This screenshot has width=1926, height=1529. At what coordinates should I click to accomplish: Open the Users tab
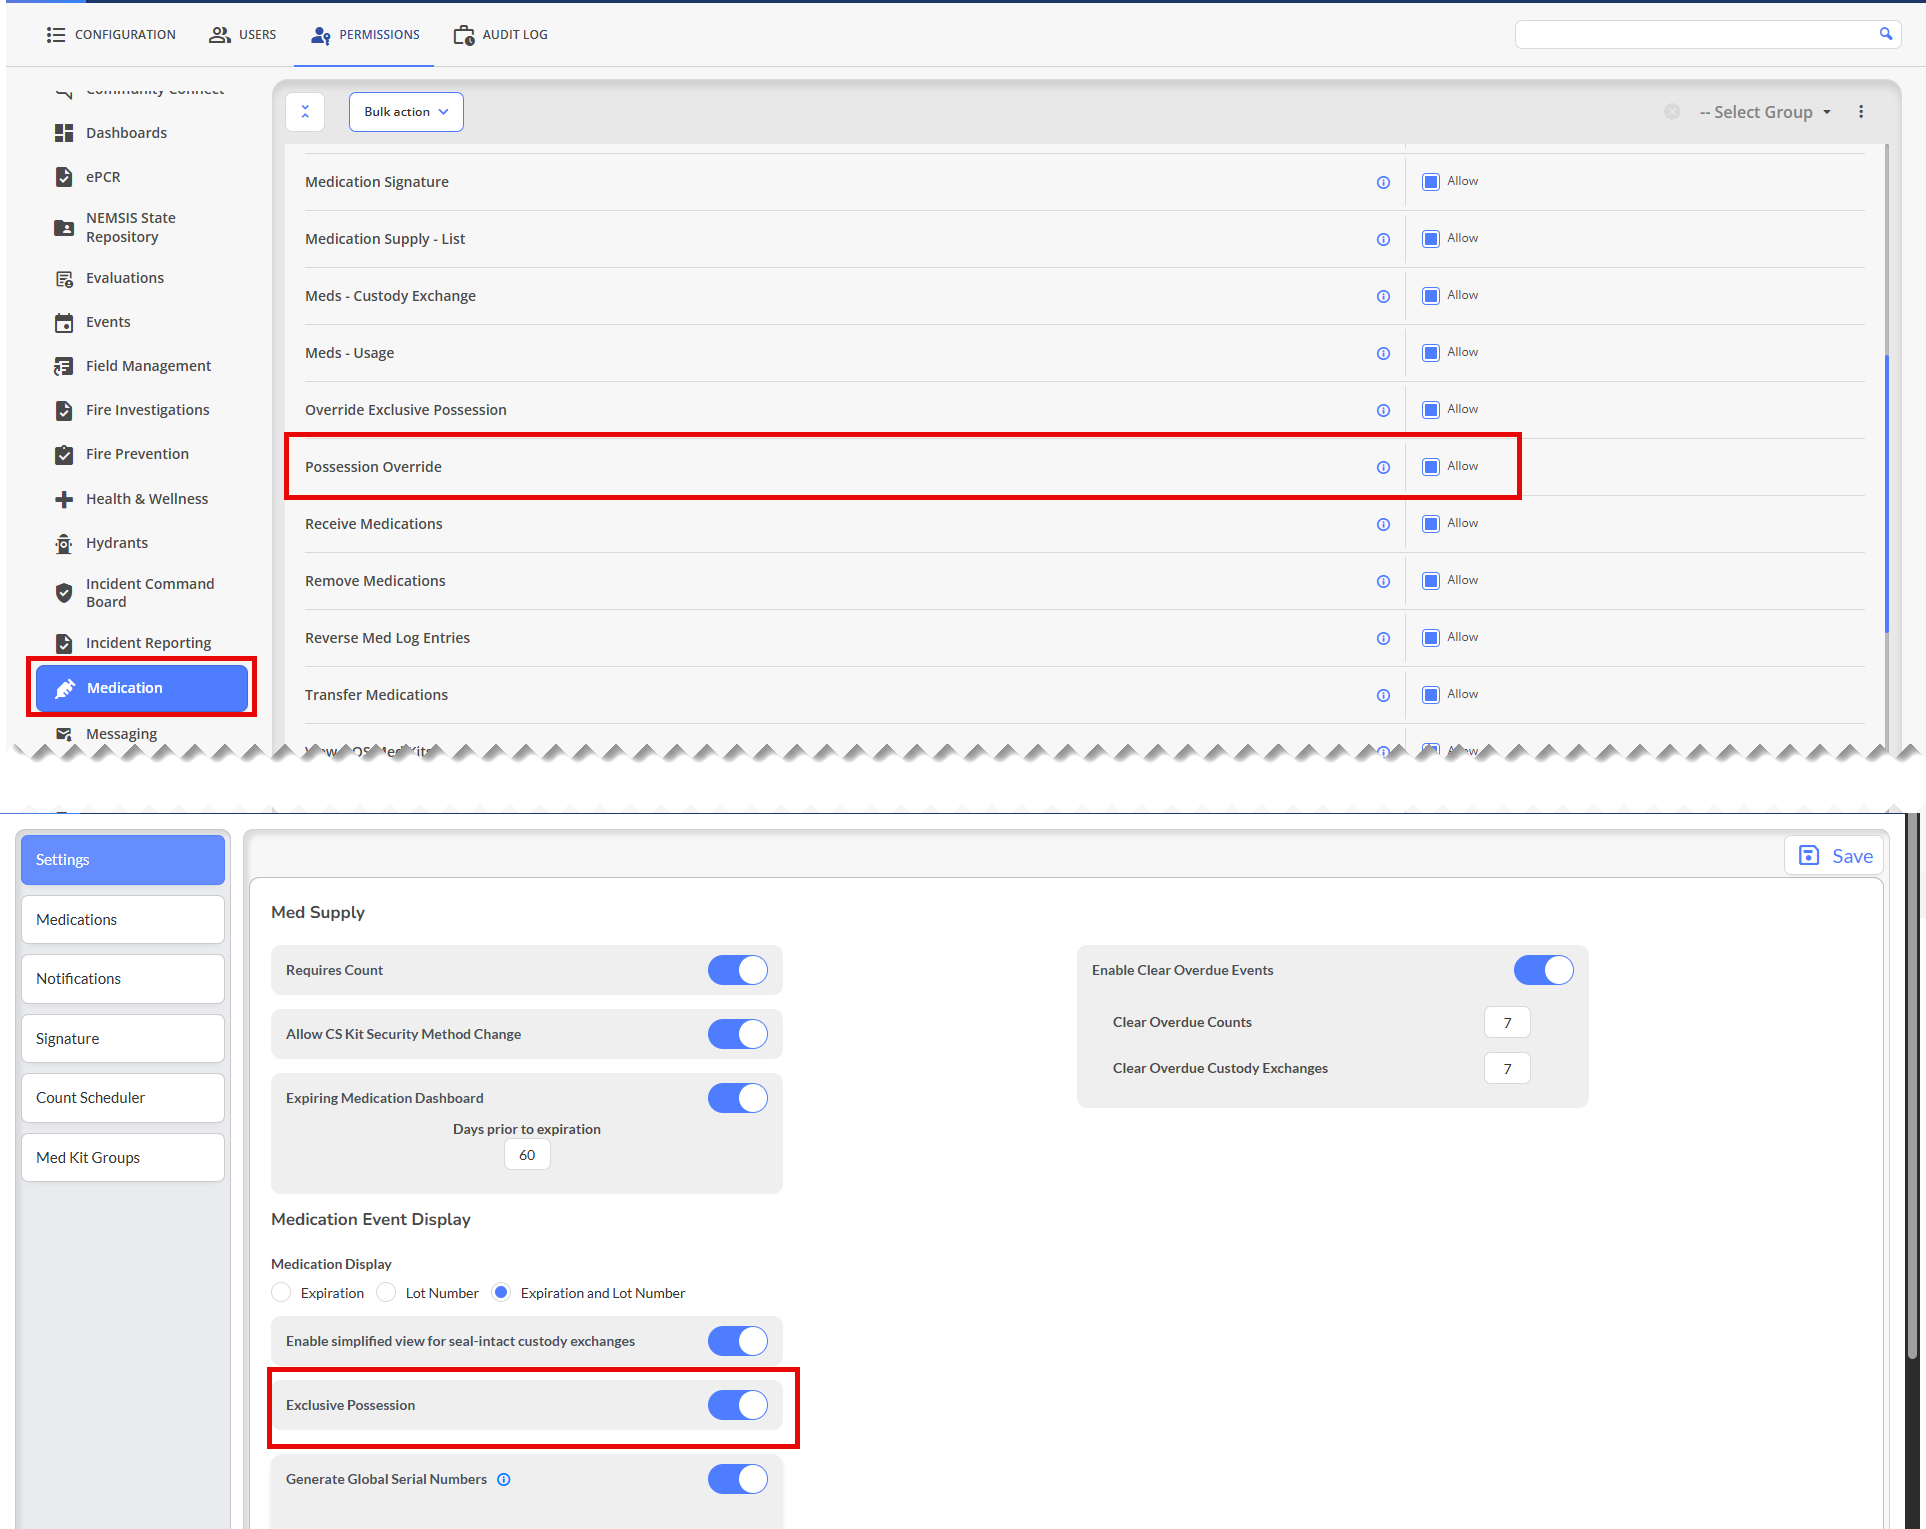243,35
